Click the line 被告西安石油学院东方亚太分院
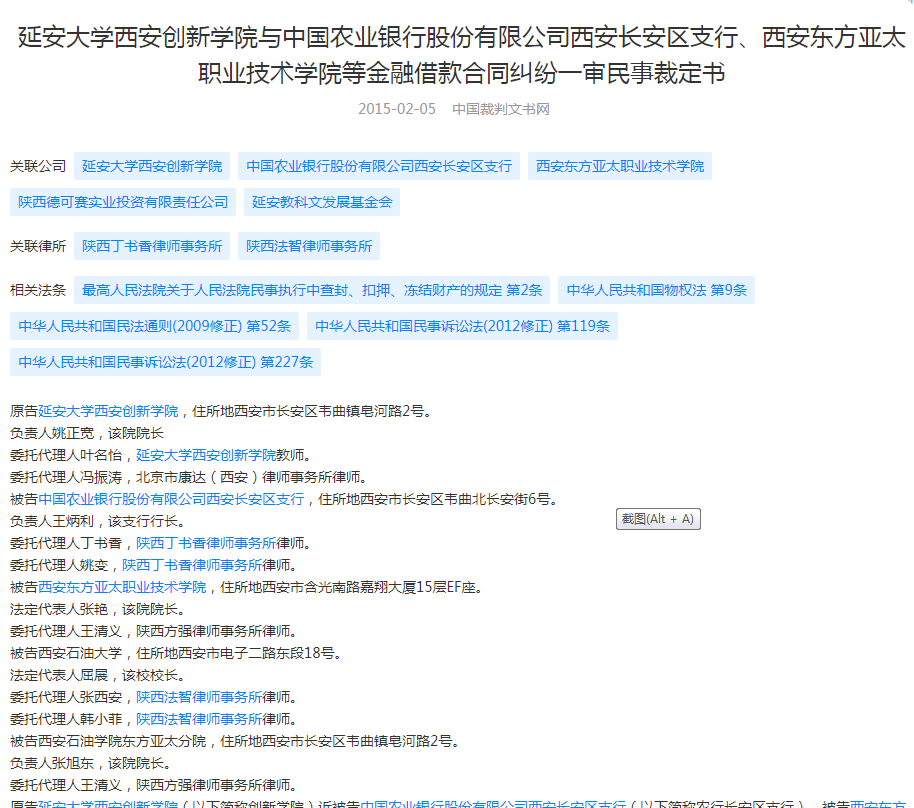Screen dimensions: 914x808 (x=235, y=742)
